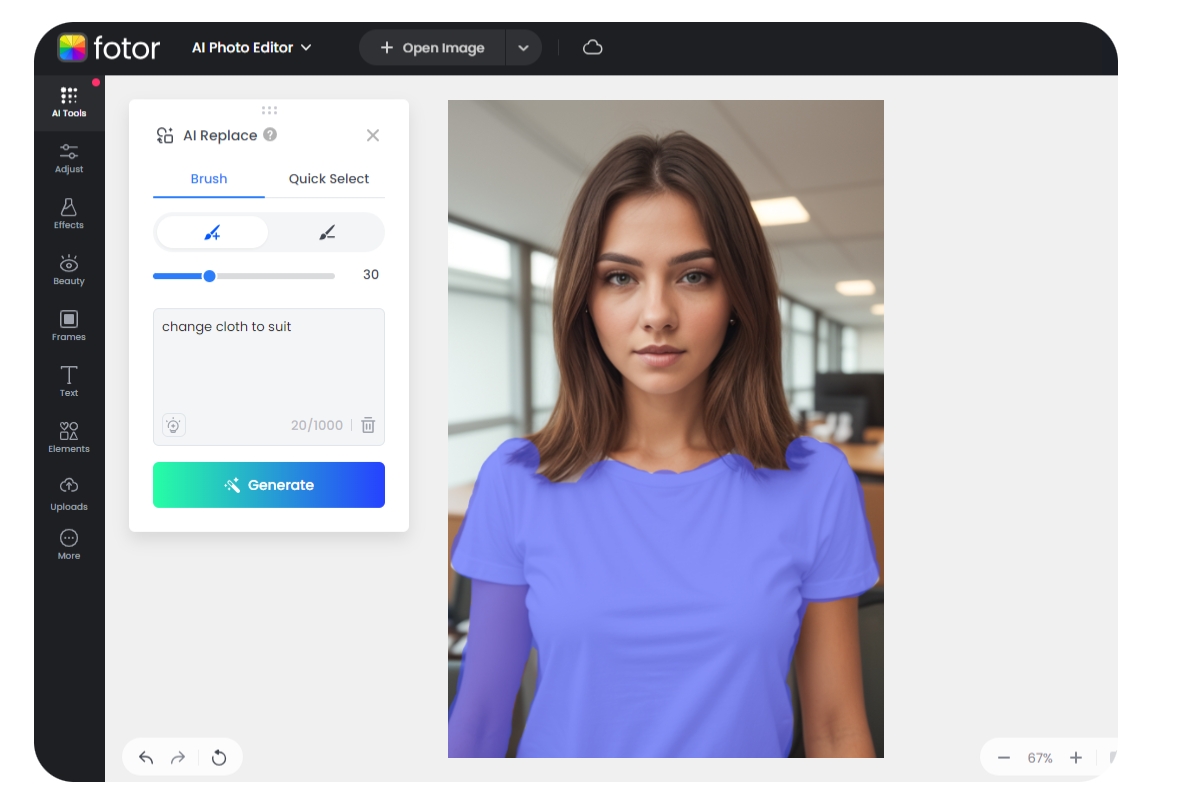Zoom in with the plus button
This screenshot has width=1200, height=800.
click(1076, 758)
